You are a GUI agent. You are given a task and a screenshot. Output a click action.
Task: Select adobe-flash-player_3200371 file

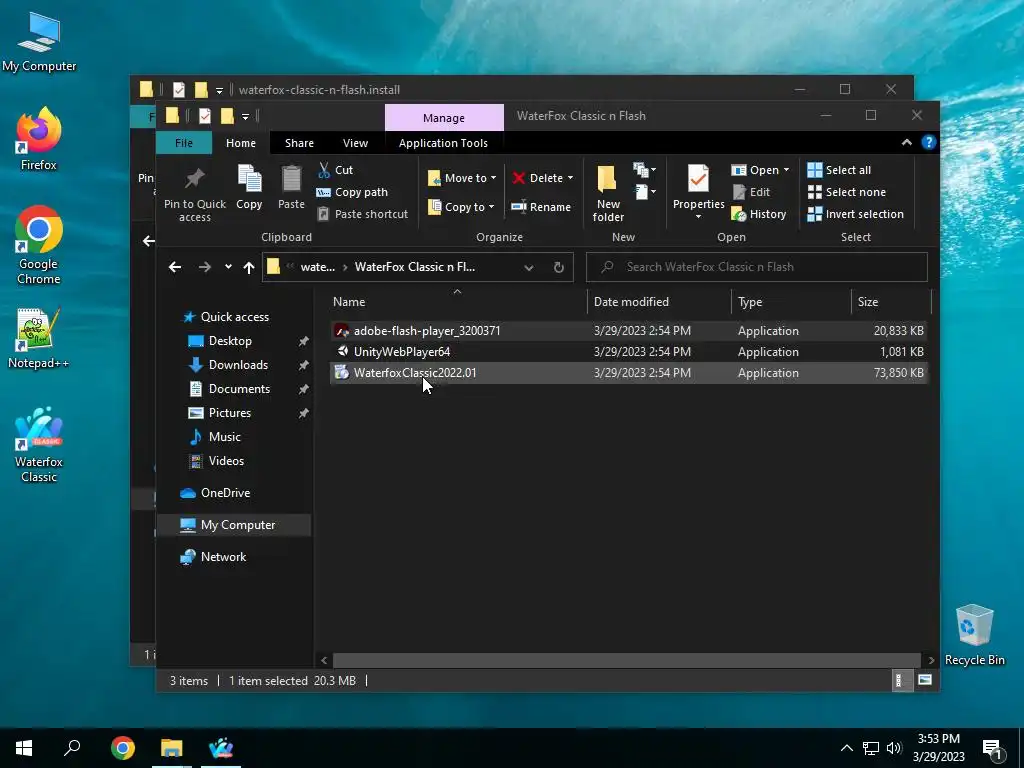(x=628, y=330)
